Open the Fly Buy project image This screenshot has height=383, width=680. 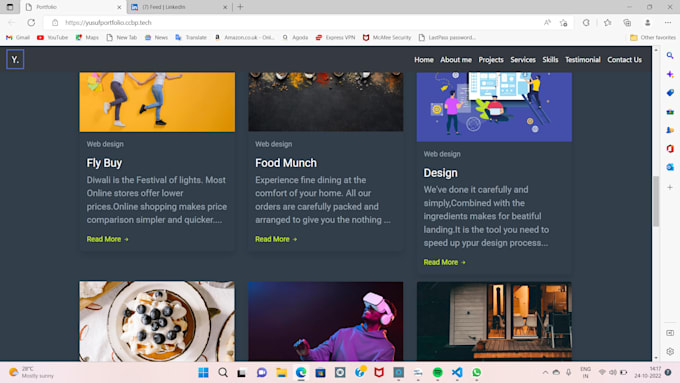click(x=157, y=102)
